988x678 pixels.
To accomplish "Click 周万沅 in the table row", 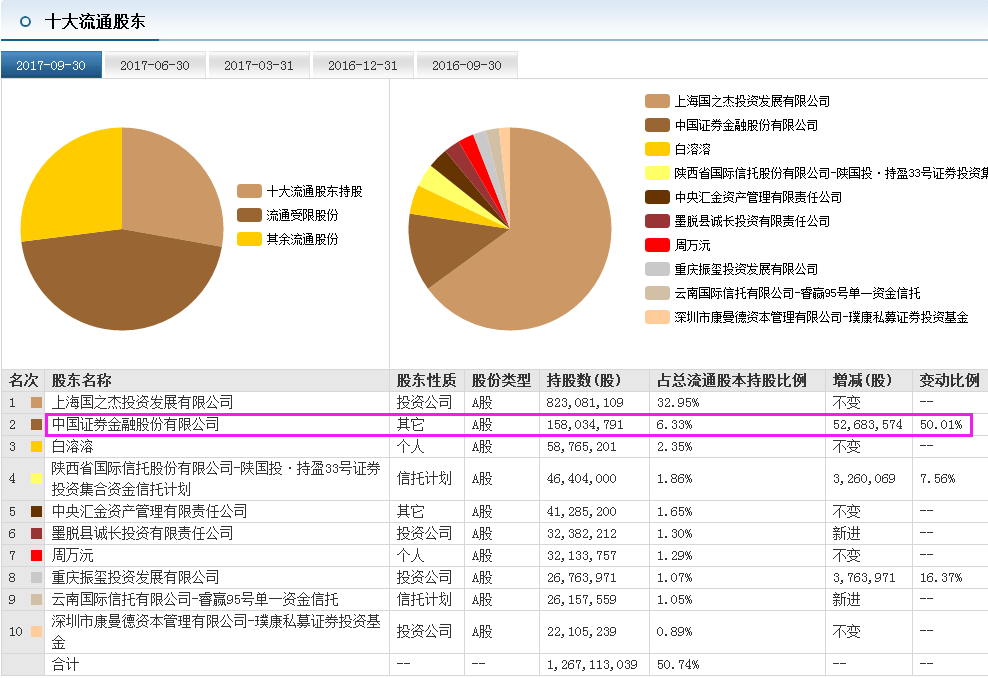I will [72, 555].
